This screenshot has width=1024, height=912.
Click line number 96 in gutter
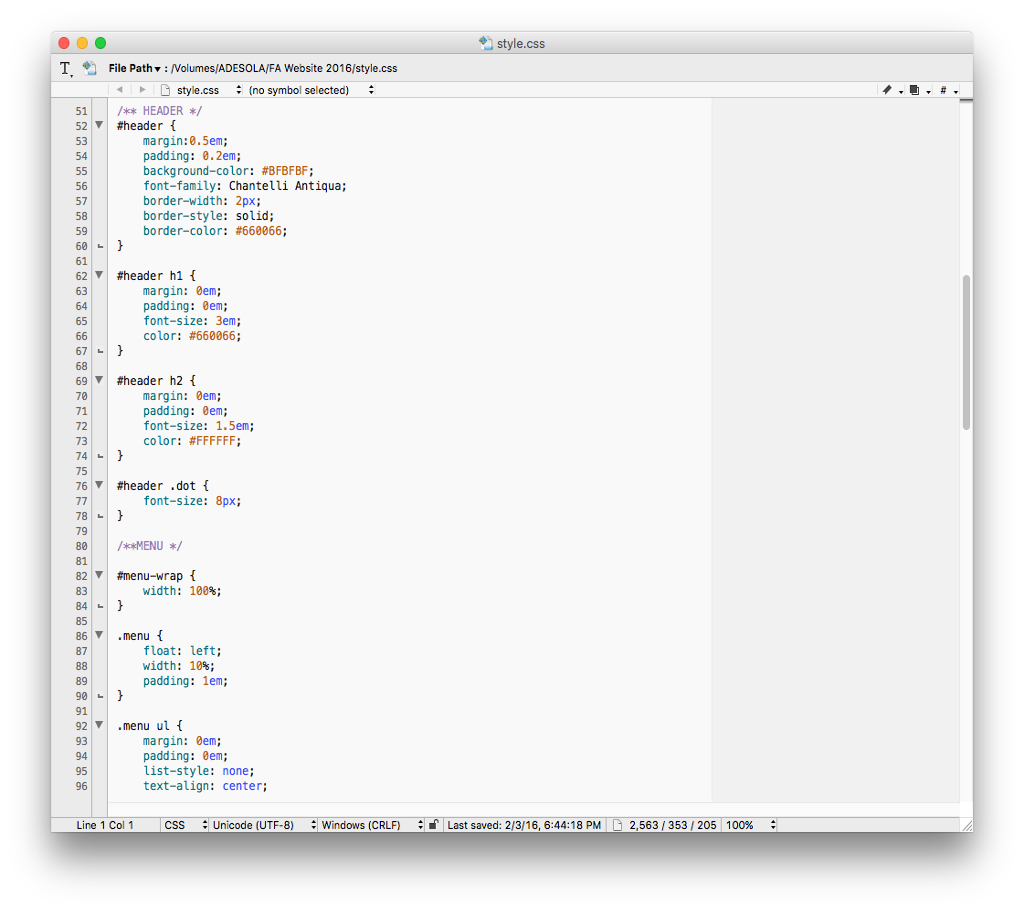point(81,786)
